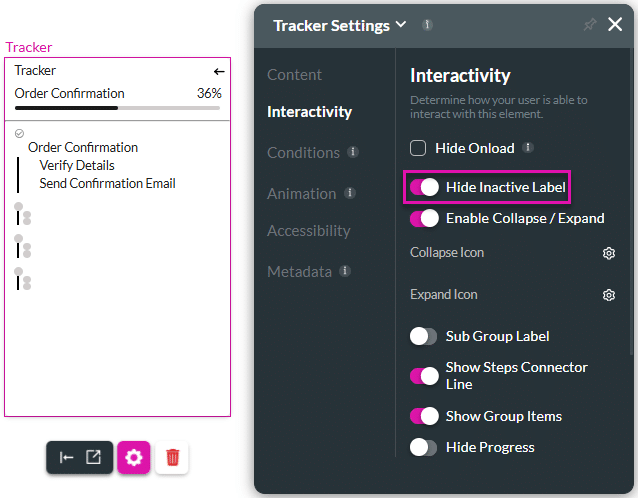Toggle Show Steps Connector Line switch
Screen dimensions: 638x498
coord(424,376)
